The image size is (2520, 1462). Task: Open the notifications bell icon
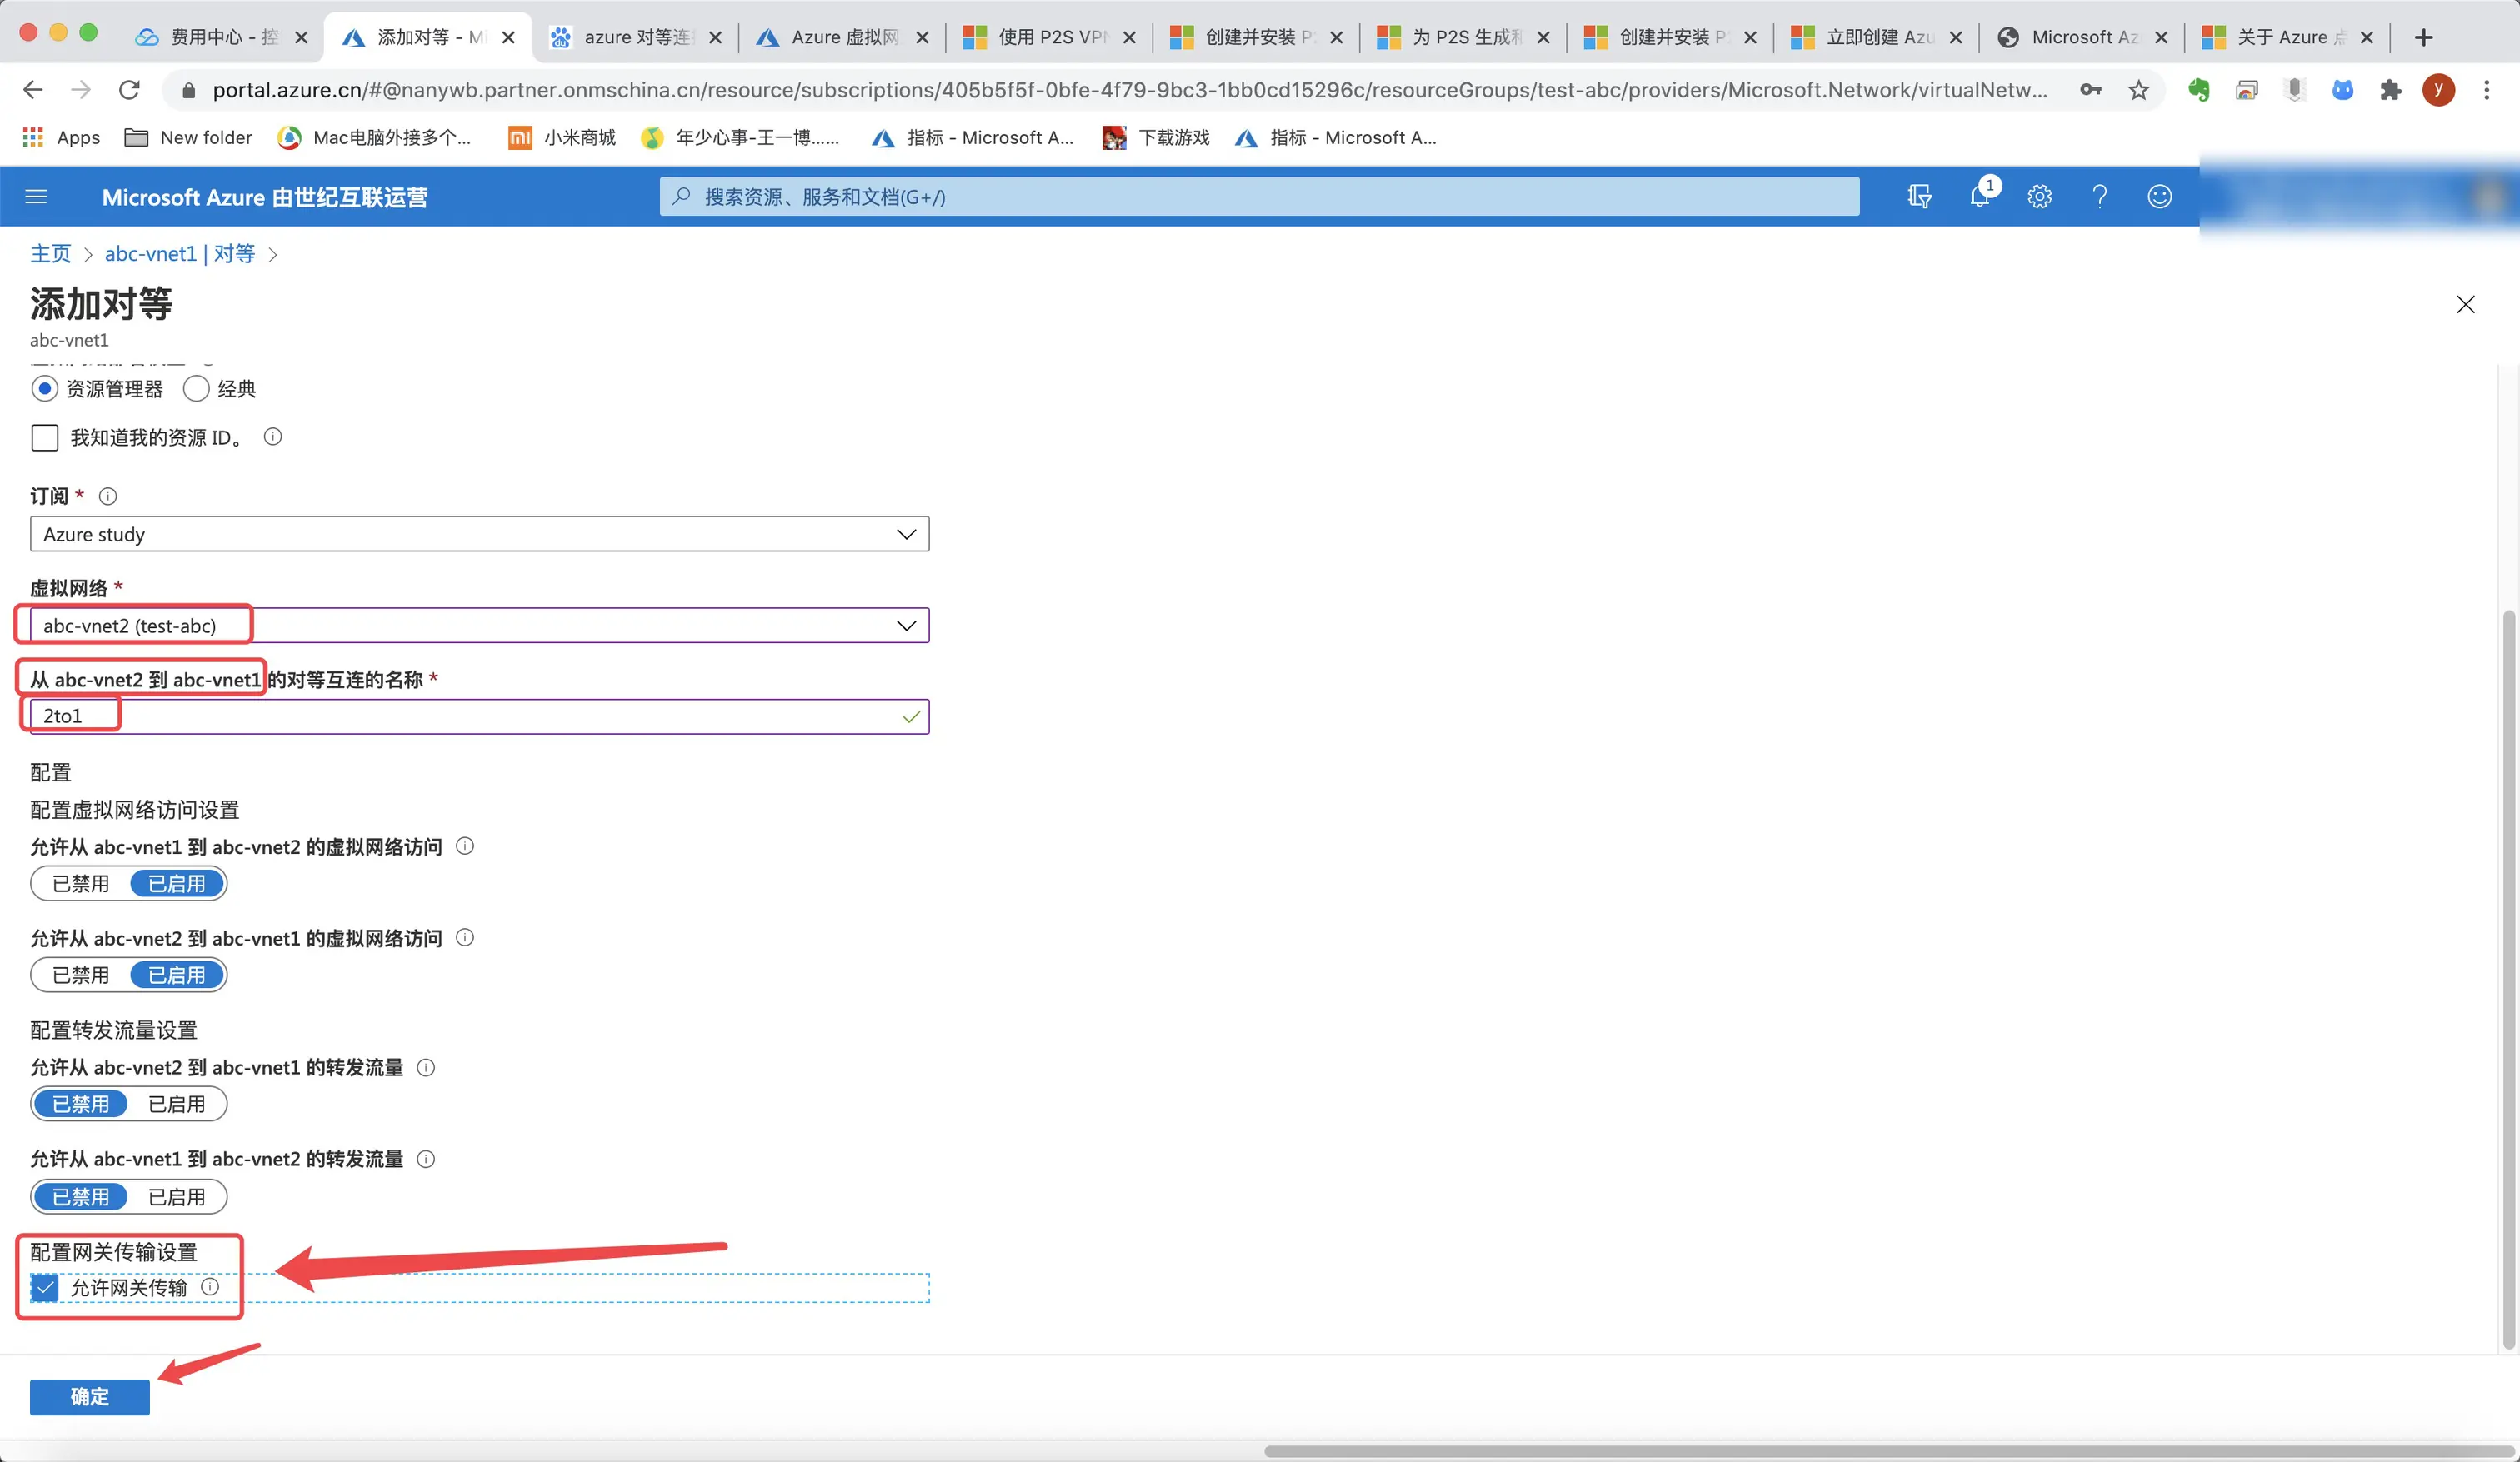pos(1979,197)
